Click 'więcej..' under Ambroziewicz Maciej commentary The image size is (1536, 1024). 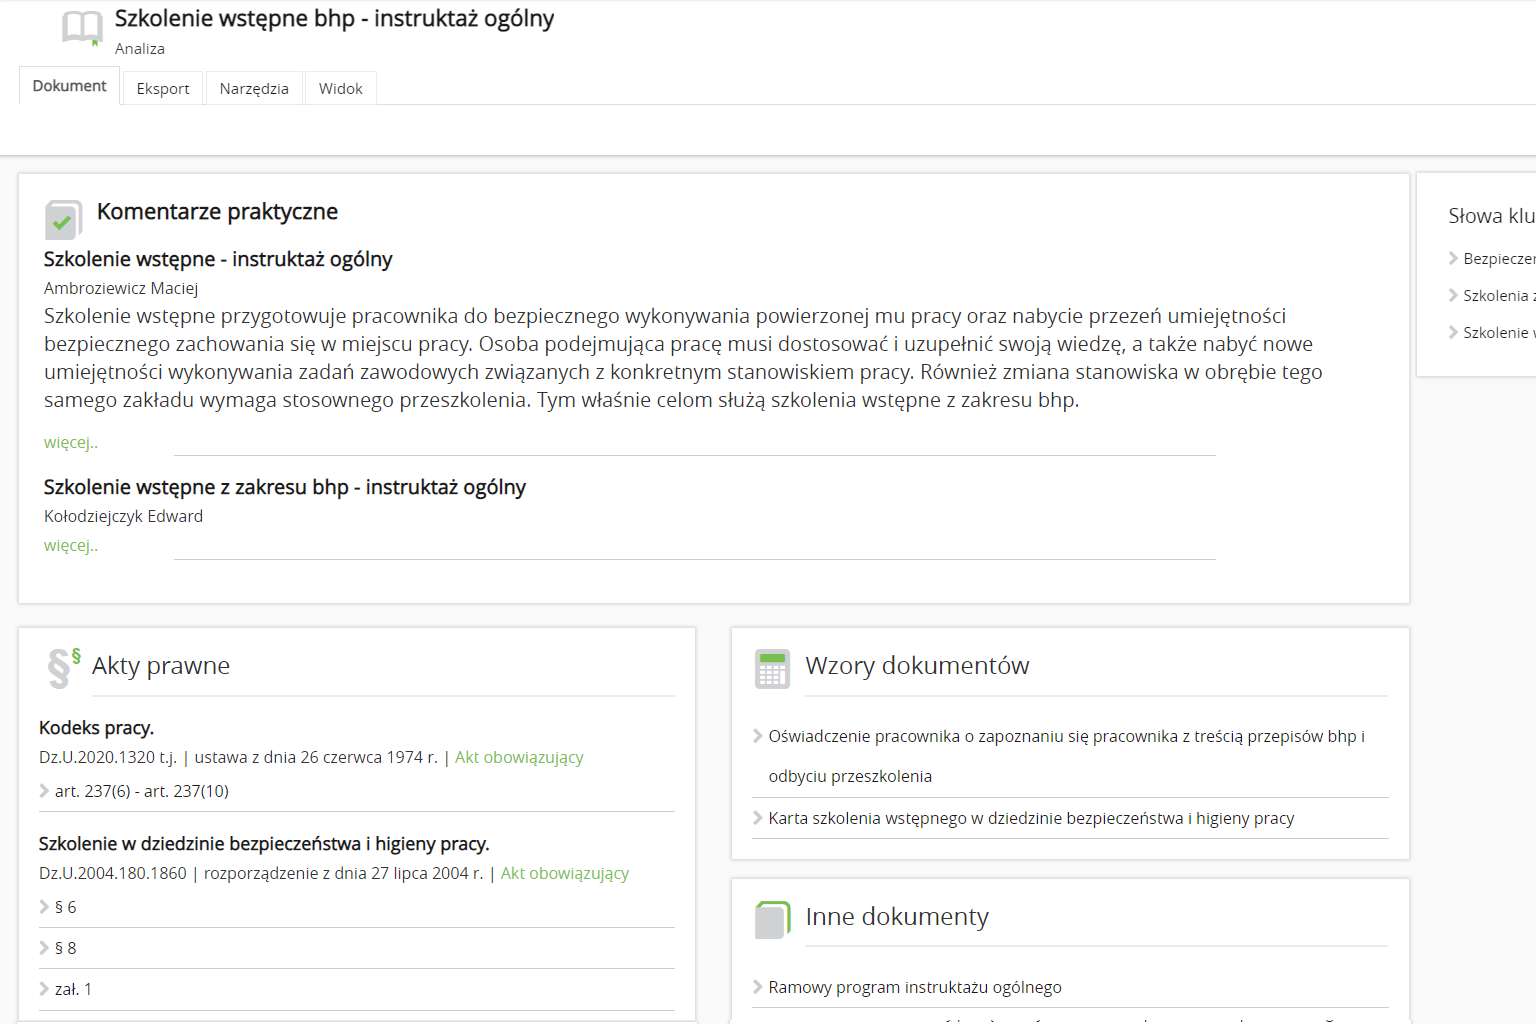(x=71, y=442)
